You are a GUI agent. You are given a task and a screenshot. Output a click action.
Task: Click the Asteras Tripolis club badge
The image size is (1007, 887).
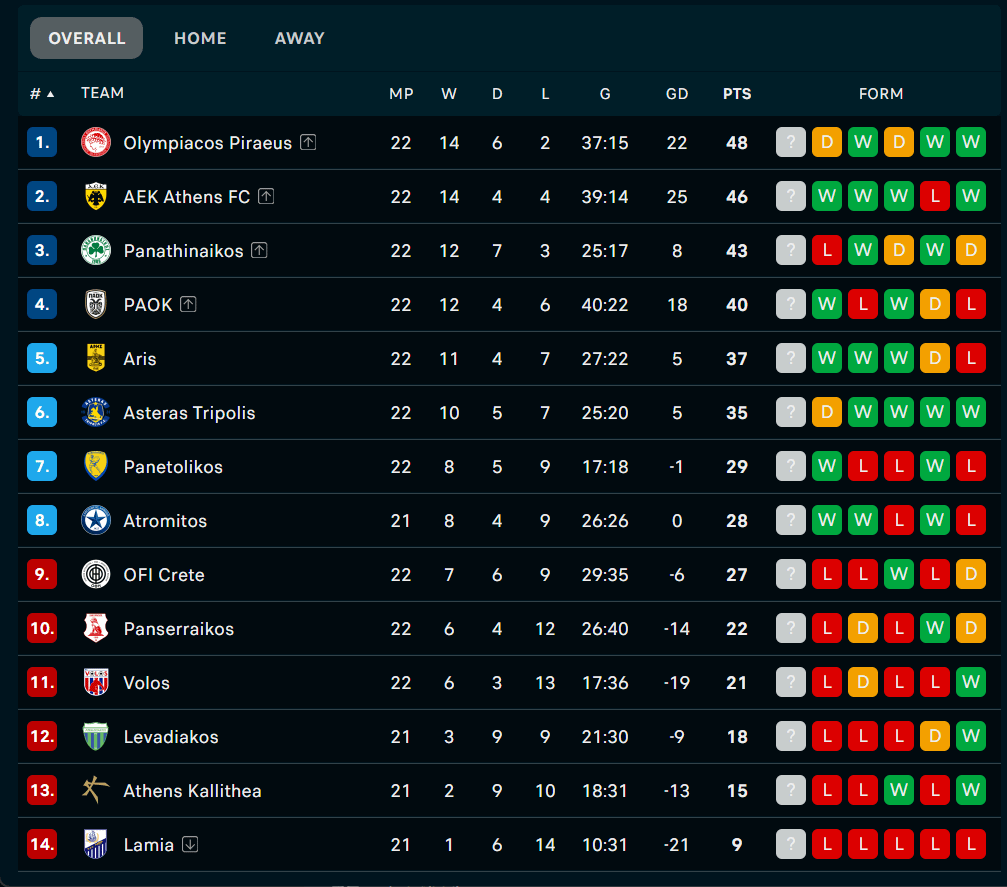96,412
